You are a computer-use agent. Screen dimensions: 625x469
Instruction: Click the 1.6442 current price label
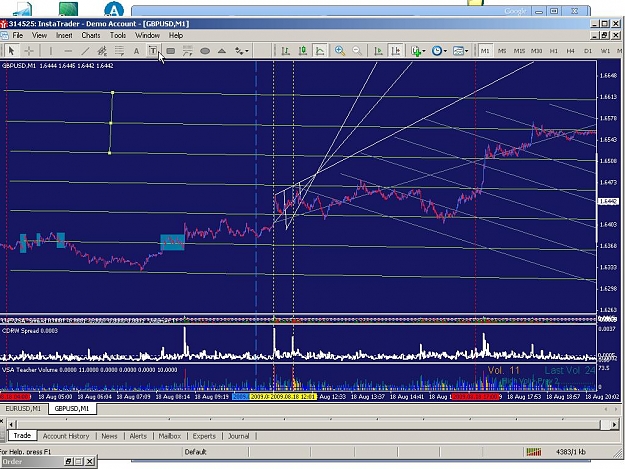tap(607, 202)
